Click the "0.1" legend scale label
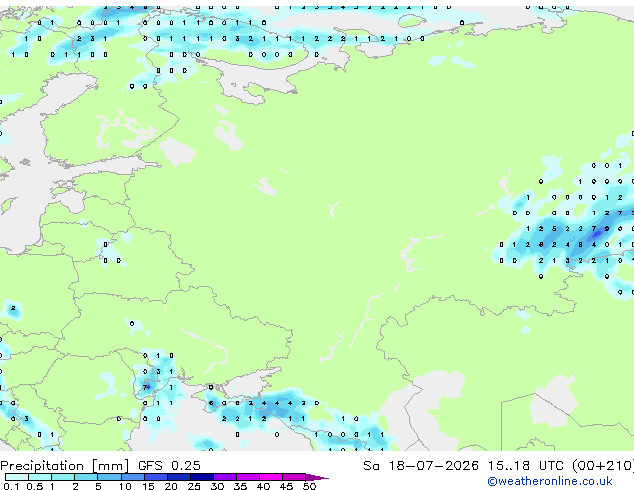The width and height of the screenshot is (634, 490). point(11,486)
